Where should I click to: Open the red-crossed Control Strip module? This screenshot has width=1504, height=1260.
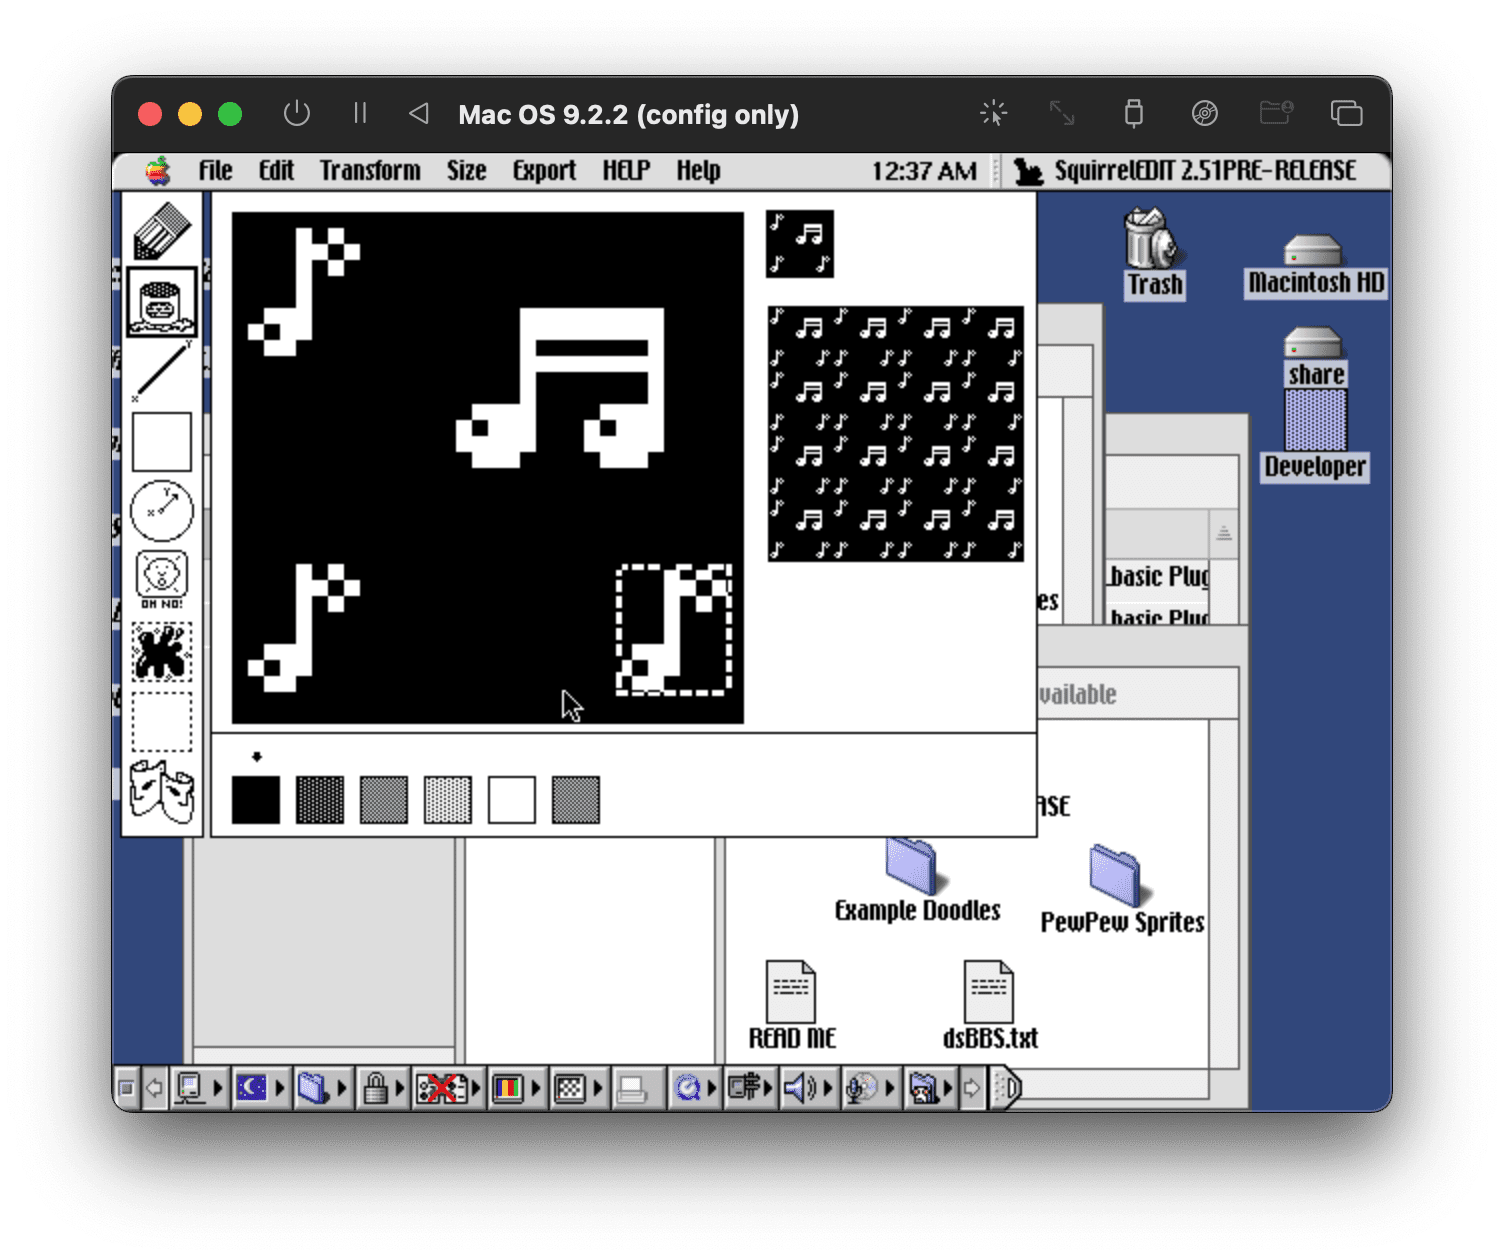(x=447, y=1088)
